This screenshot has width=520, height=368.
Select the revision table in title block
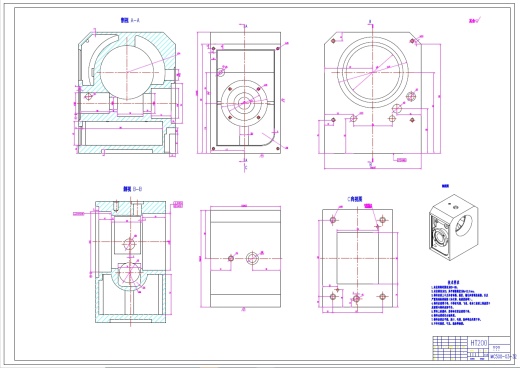pyautogui.click(x=451, y=348)
